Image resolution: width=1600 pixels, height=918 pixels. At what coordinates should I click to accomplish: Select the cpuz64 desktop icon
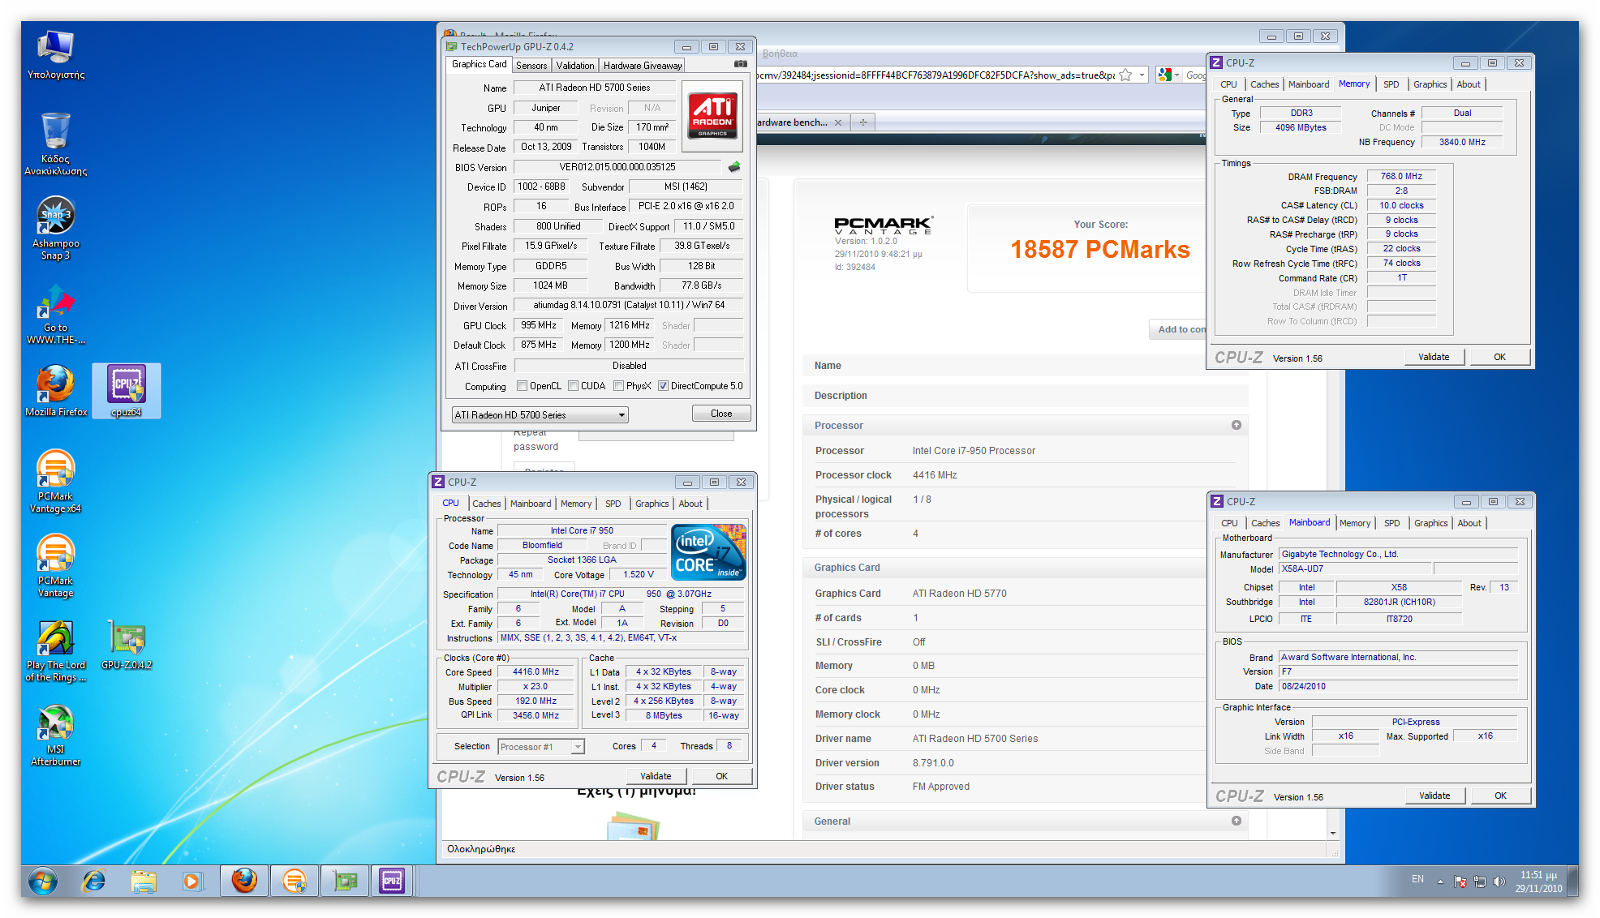point(126,390)
